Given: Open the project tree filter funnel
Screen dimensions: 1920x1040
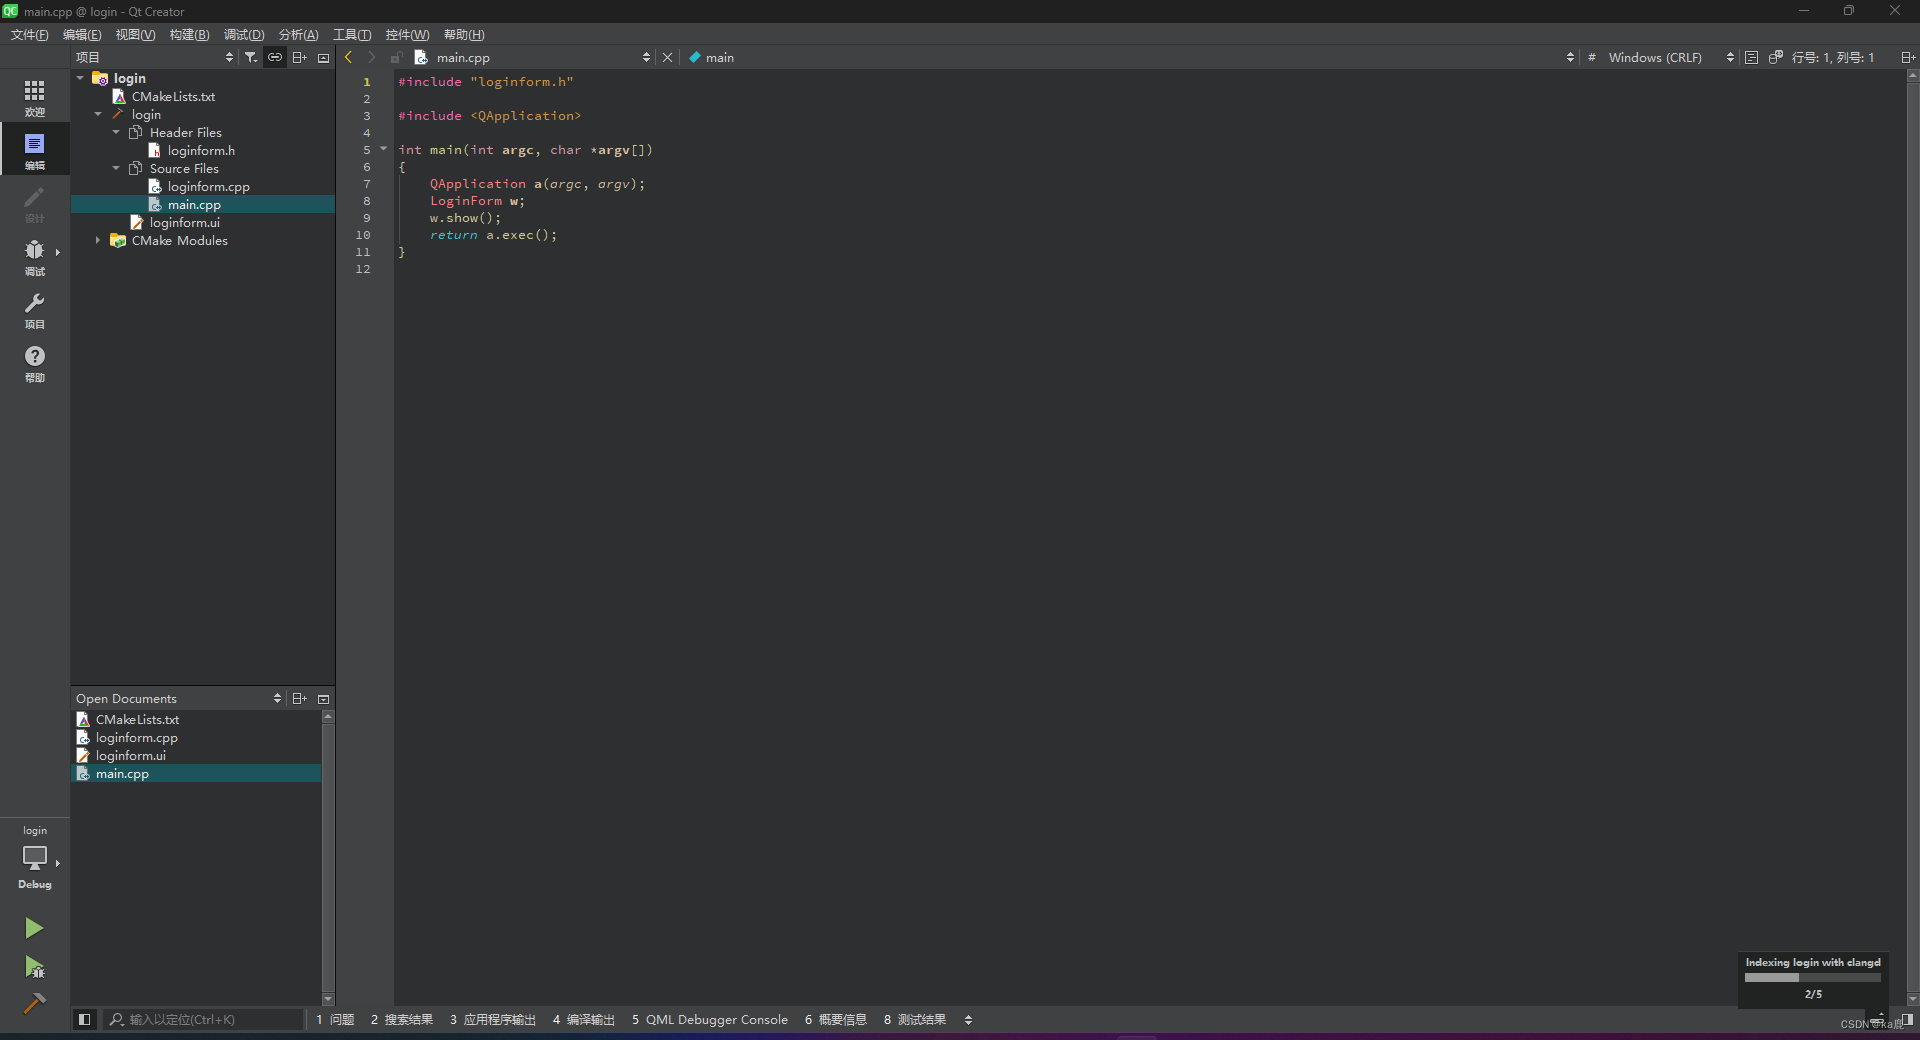Looking at the screenshot, I should (x=251, y=57).
